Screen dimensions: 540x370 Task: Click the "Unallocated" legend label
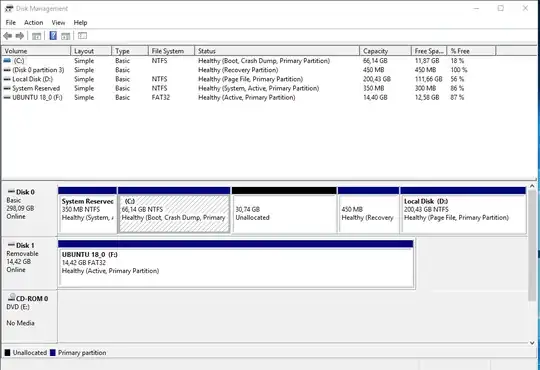(x=30, y=353)
